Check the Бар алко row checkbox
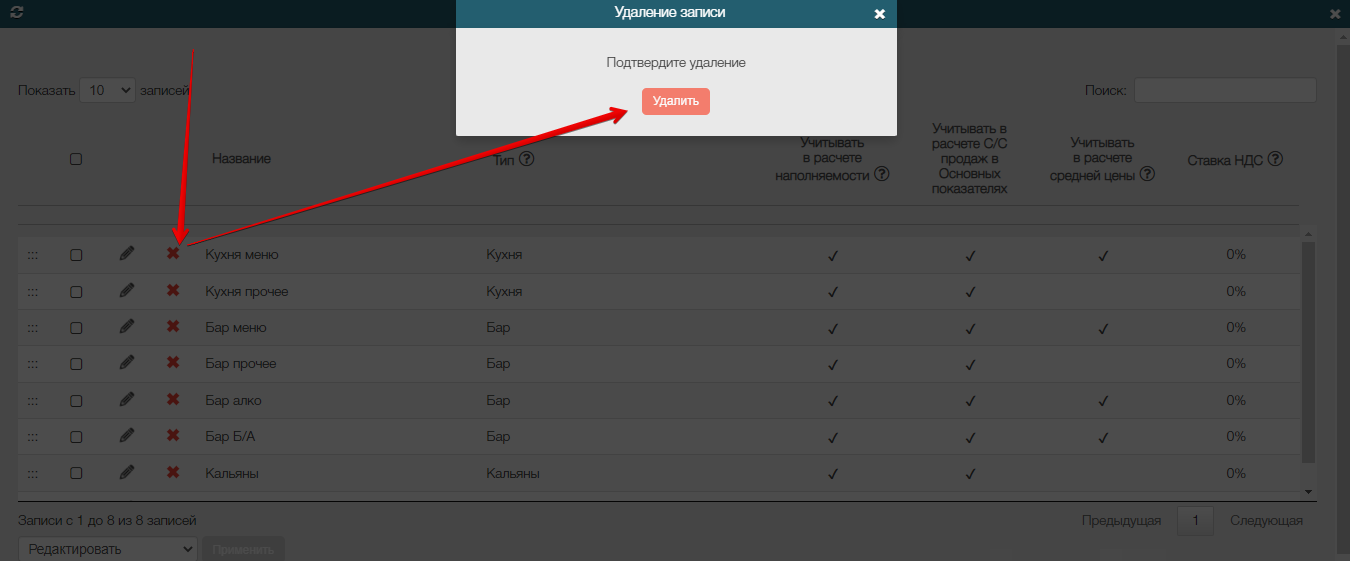1350x561 pixels. [x=76, y=401]
